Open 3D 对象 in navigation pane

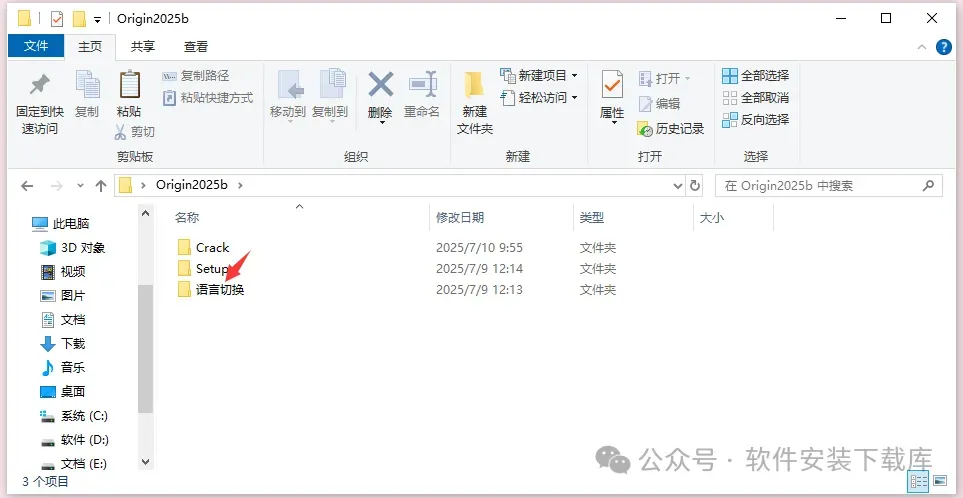coord(72,247)
